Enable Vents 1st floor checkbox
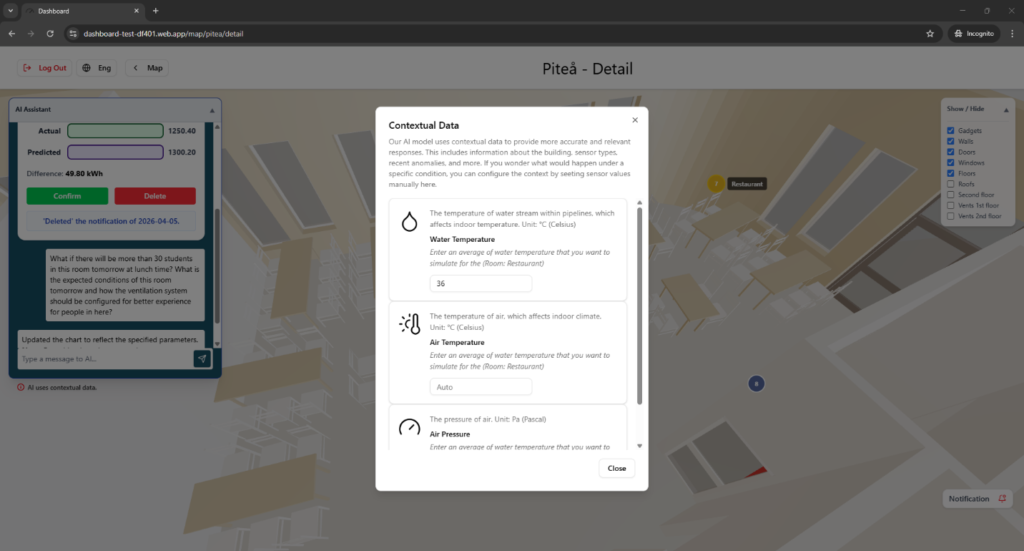This screenshot has height=551, width=1024. click(x=950, y=205)
